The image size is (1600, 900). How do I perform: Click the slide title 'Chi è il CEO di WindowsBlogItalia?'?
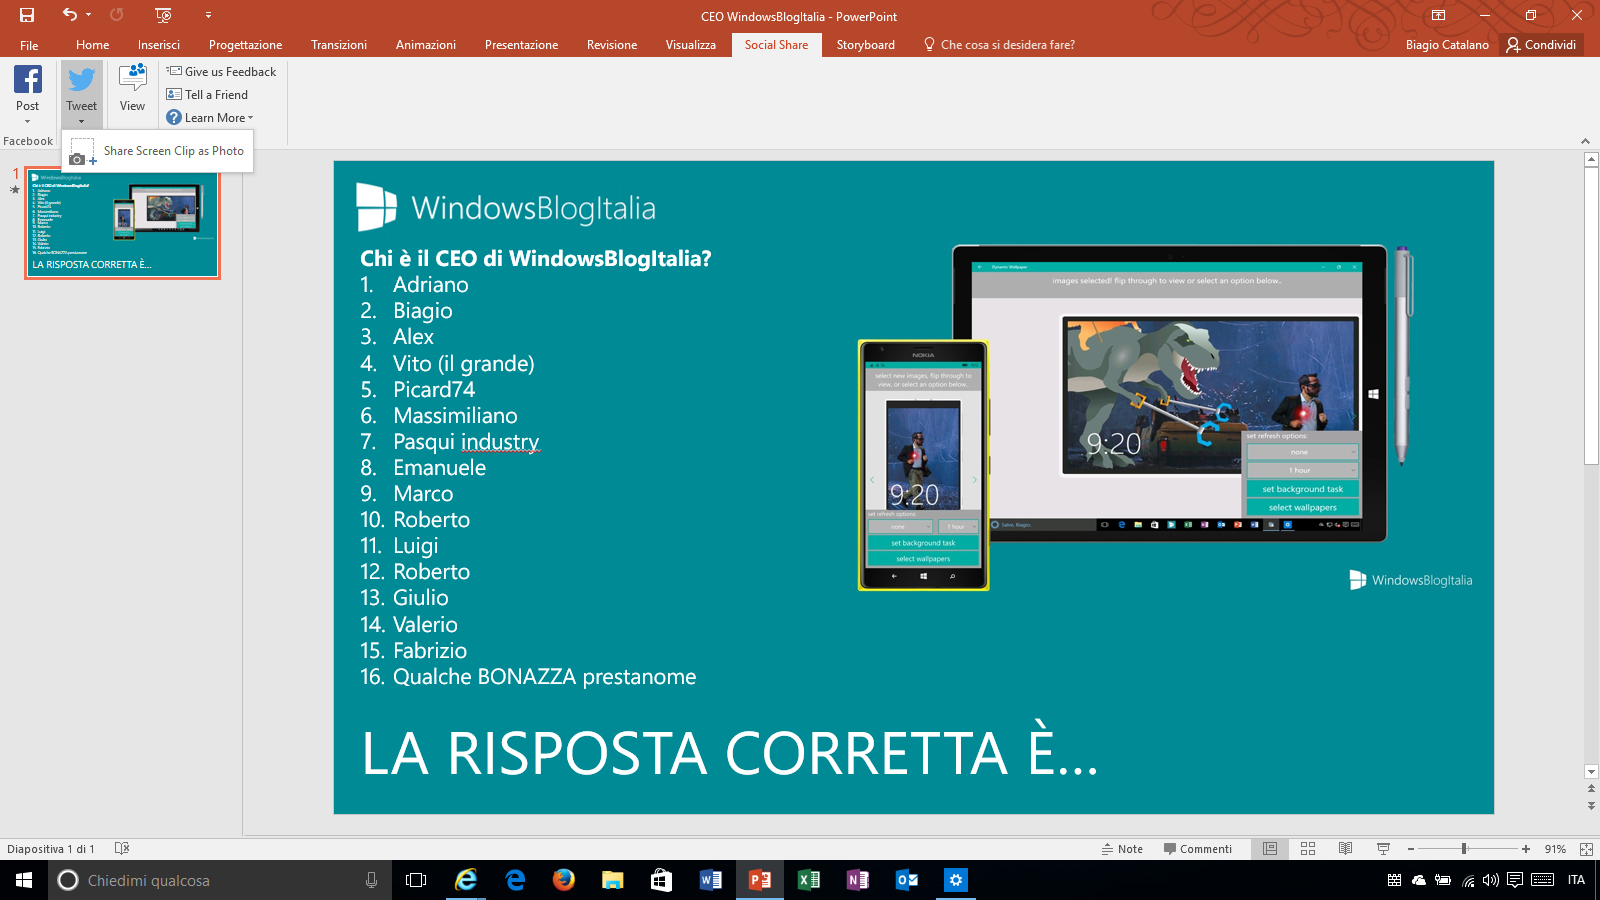[536, 258]
